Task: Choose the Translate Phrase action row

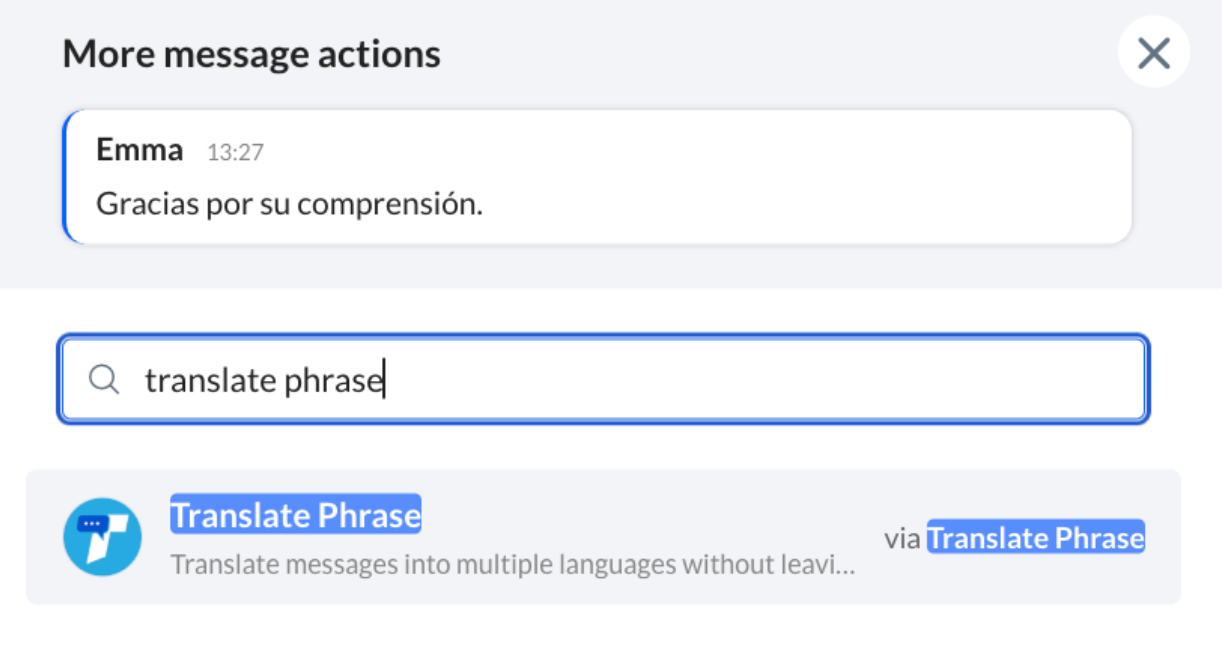Action: point(603,537)
